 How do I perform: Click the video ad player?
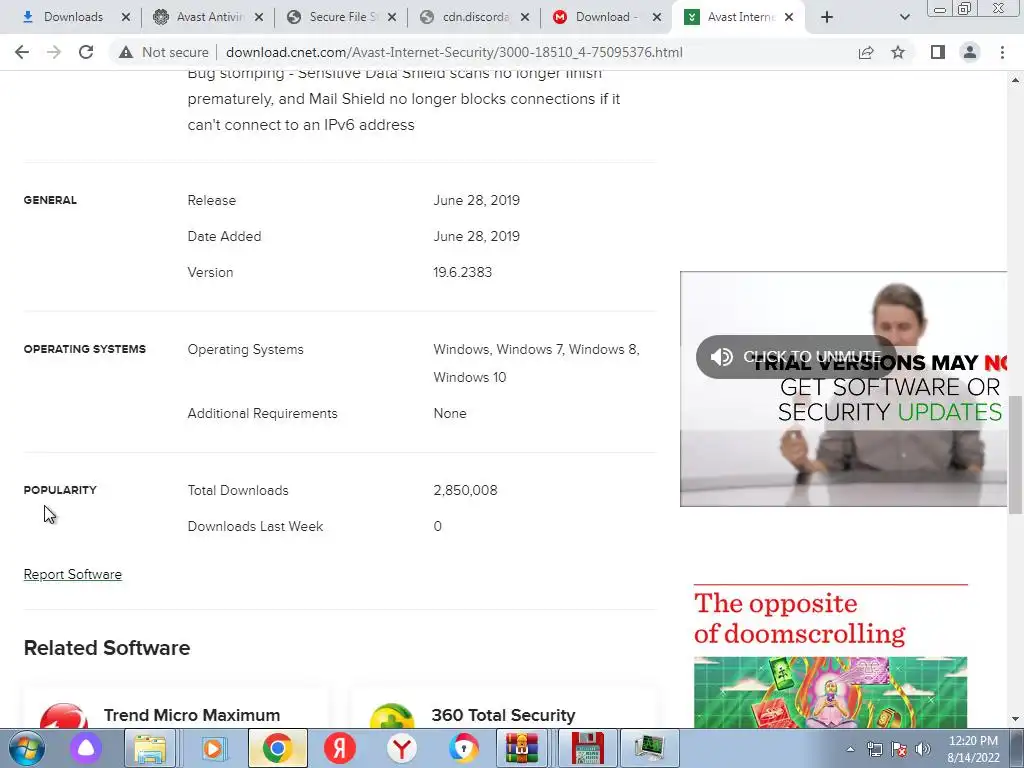(843, 389)
